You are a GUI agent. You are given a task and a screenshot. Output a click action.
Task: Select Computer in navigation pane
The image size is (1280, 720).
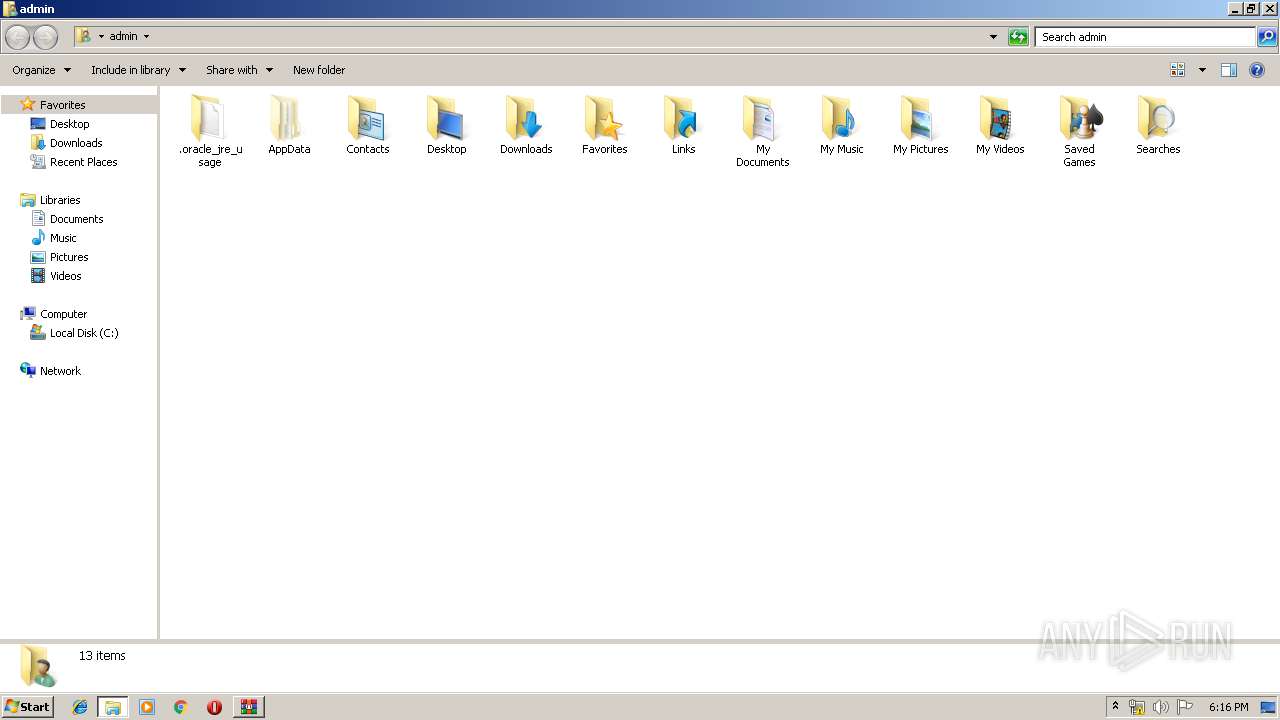(x=63, y=314)
